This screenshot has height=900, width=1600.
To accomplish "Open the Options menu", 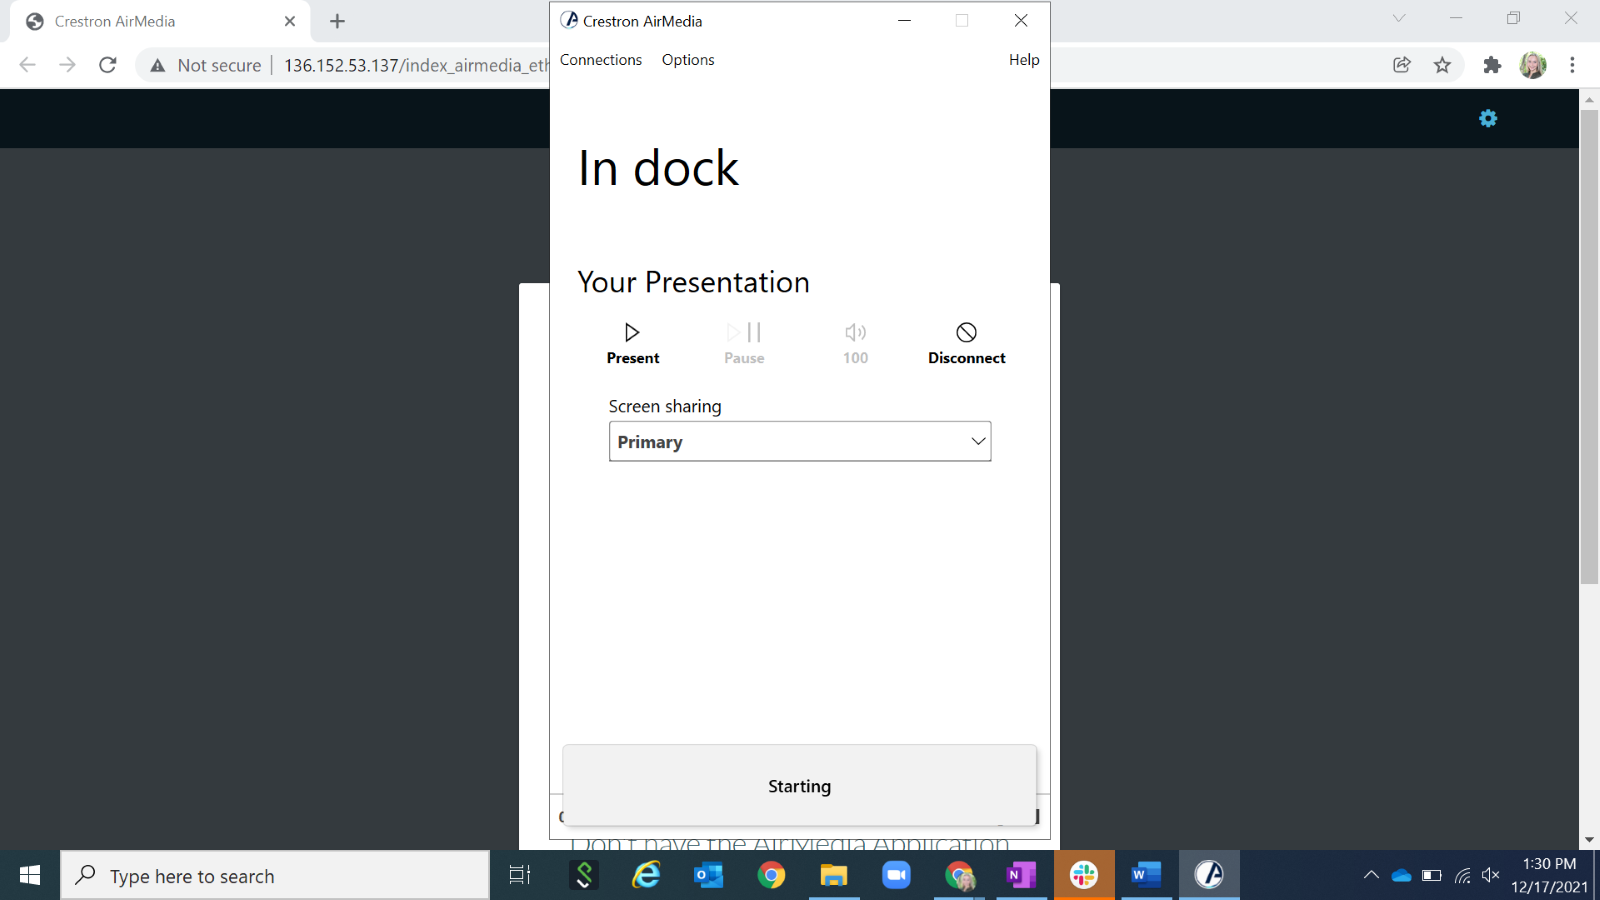I will (x=688, y=60).
